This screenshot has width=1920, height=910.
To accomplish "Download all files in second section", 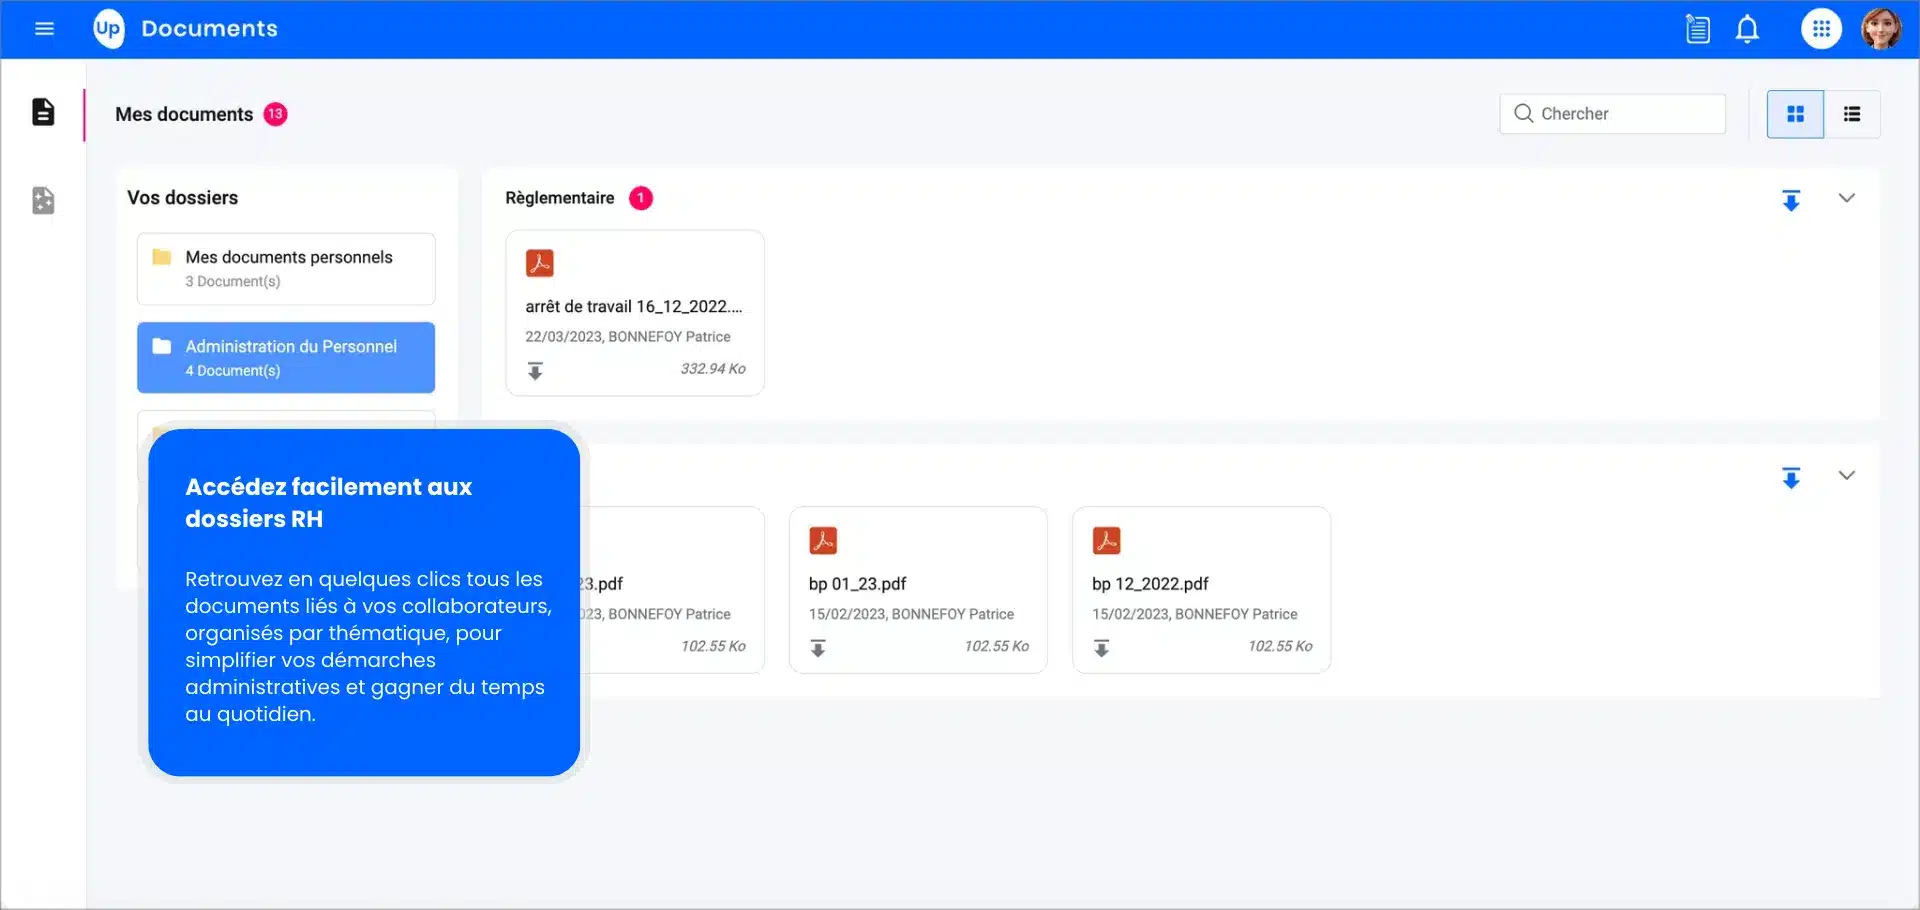I will [x=1791, y=478].
